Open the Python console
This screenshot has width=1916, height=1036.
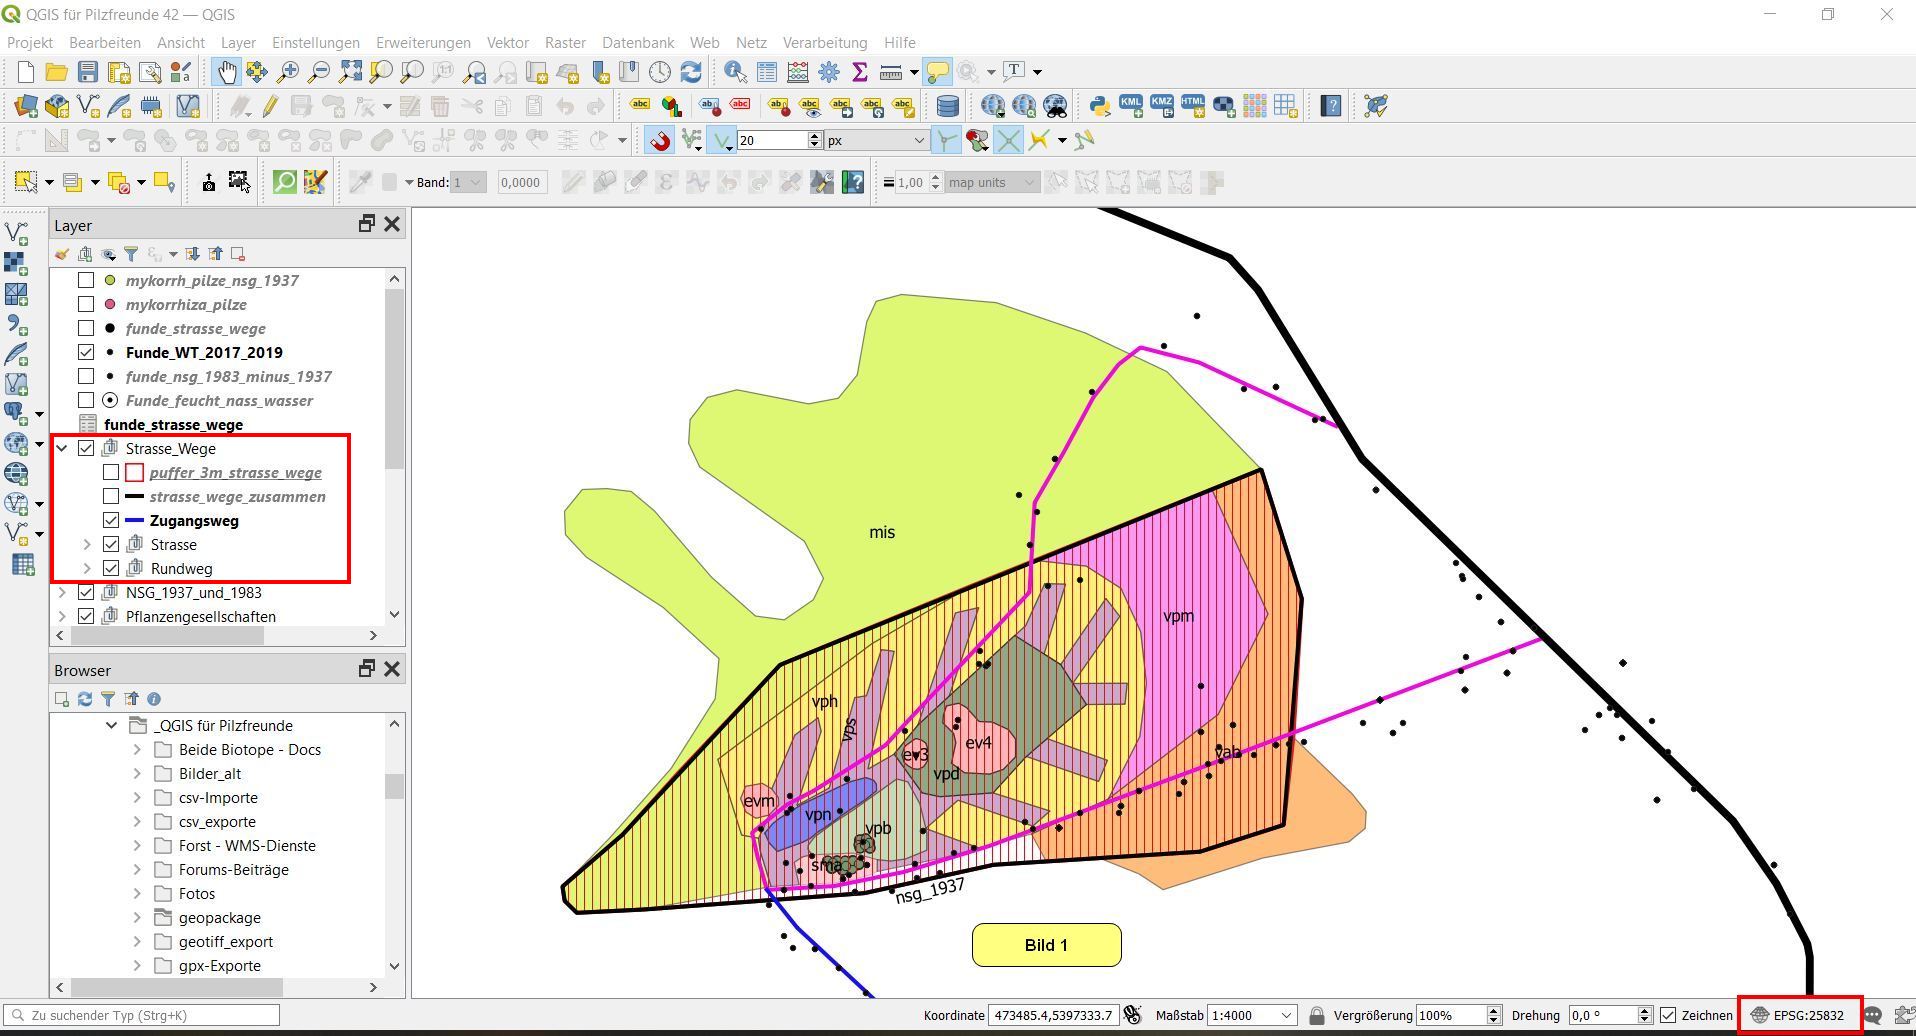click(x=1099, y=106)
